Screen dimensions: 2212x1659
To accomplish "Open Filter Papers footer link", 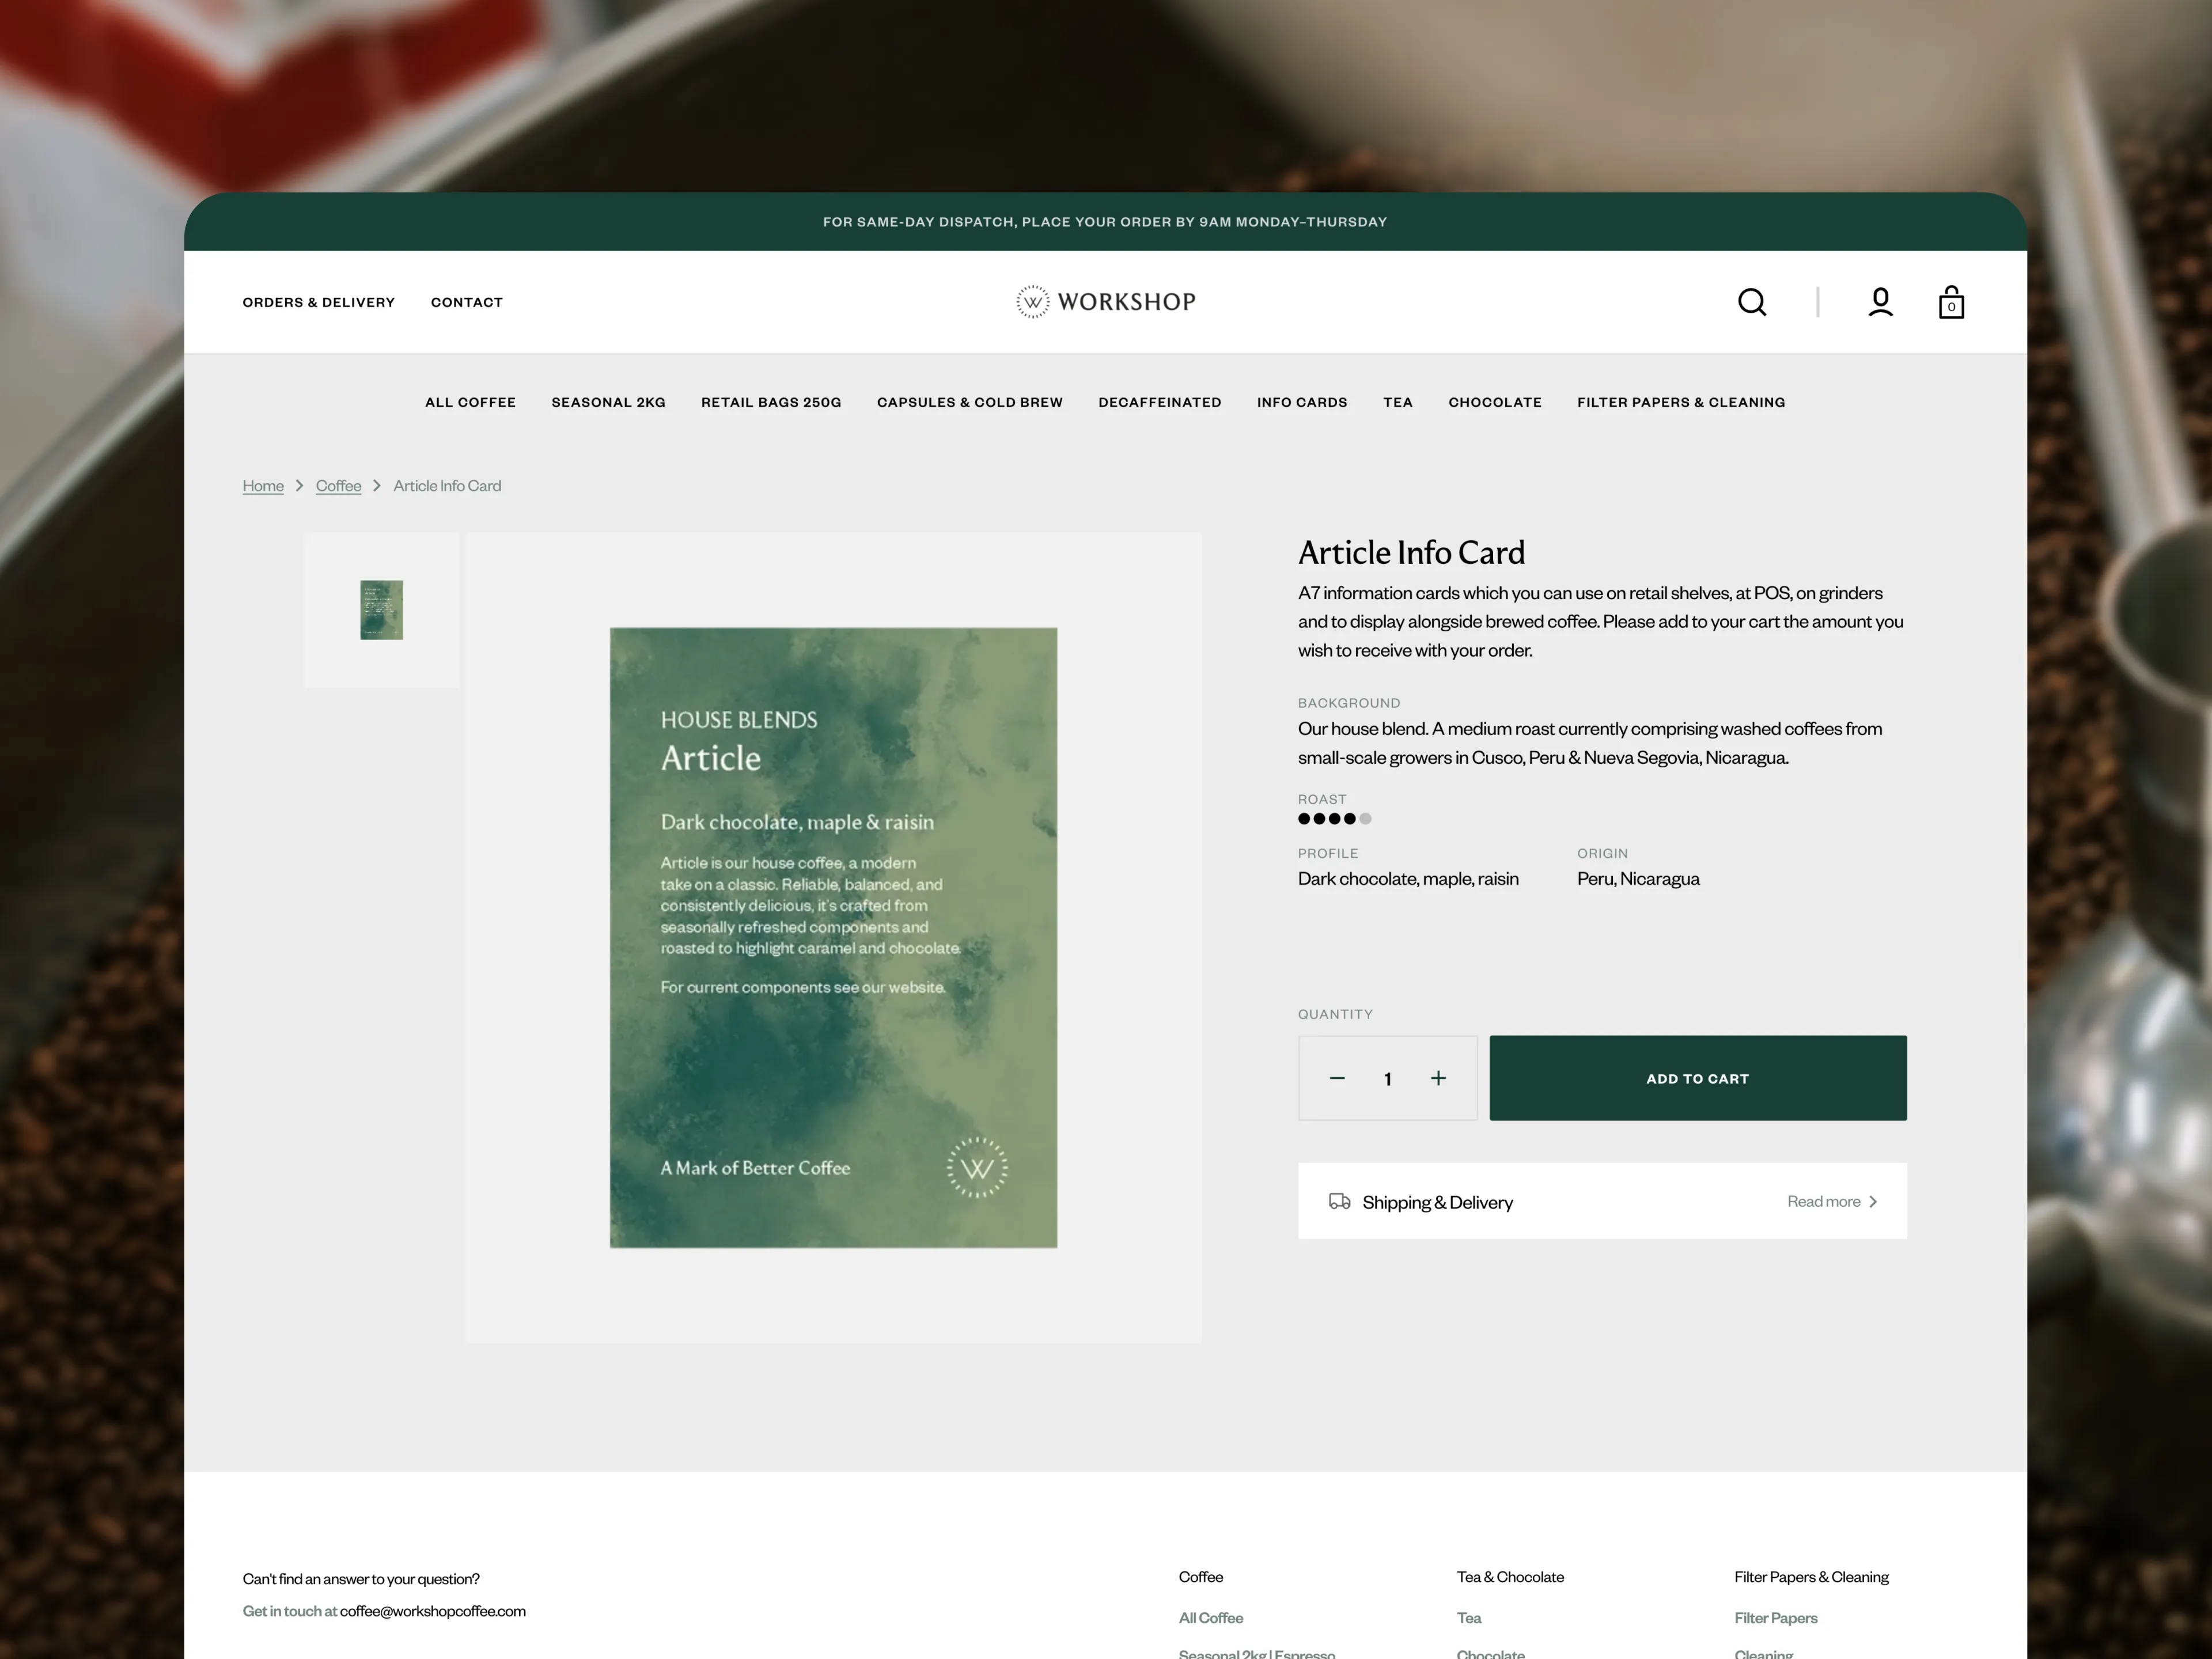I will coord(1775,1618).
